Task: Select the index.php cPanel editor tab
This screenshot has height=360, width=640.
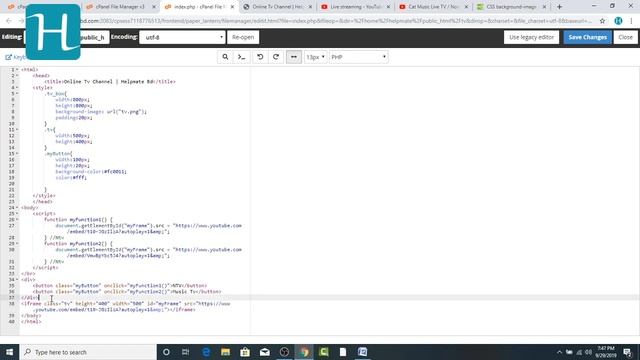Action: (x=199, y=7)
